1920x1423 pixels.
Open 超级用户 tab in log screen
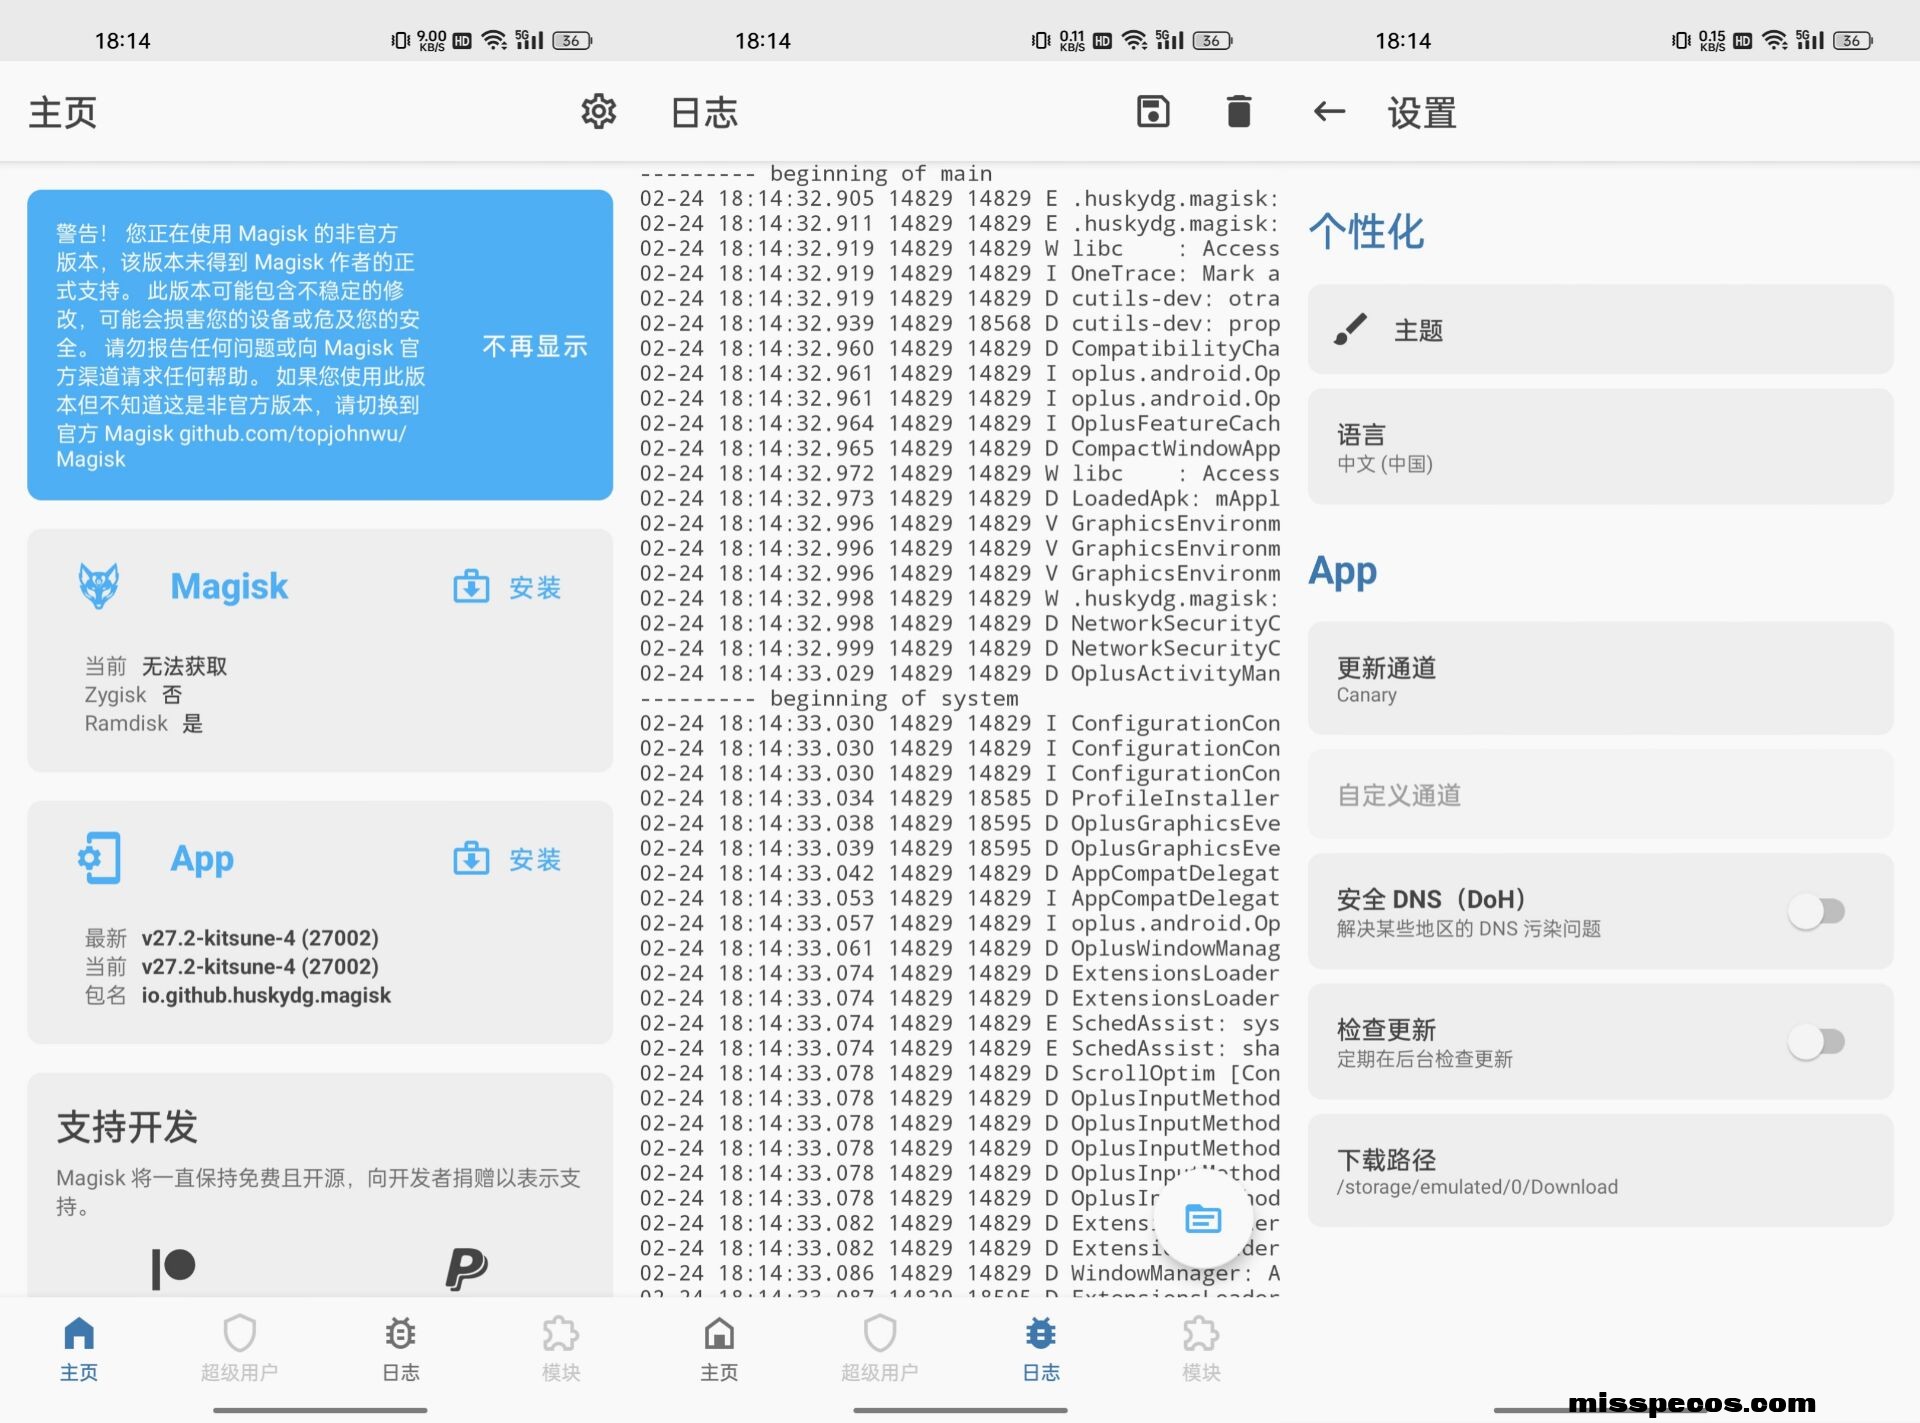pyautogui.click(x=879, y=1348)
